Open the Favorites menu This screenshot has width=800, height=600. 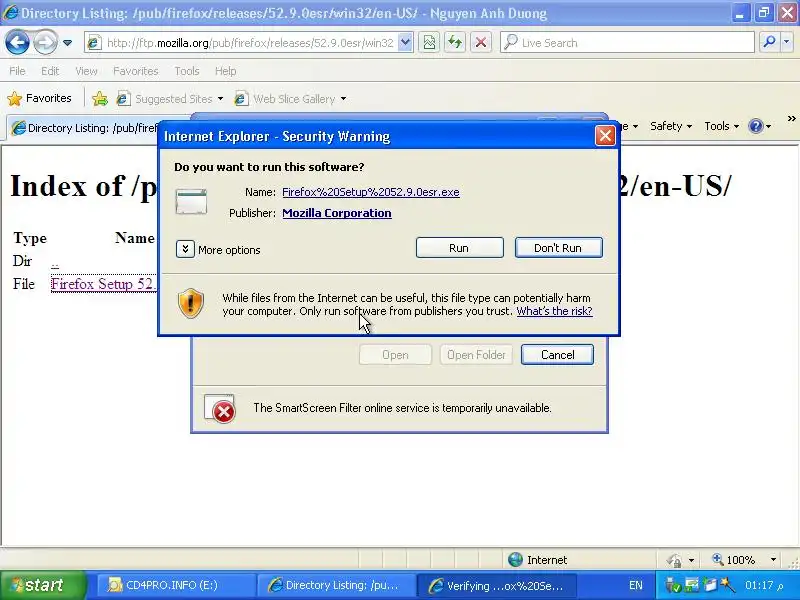coord(136,71)
